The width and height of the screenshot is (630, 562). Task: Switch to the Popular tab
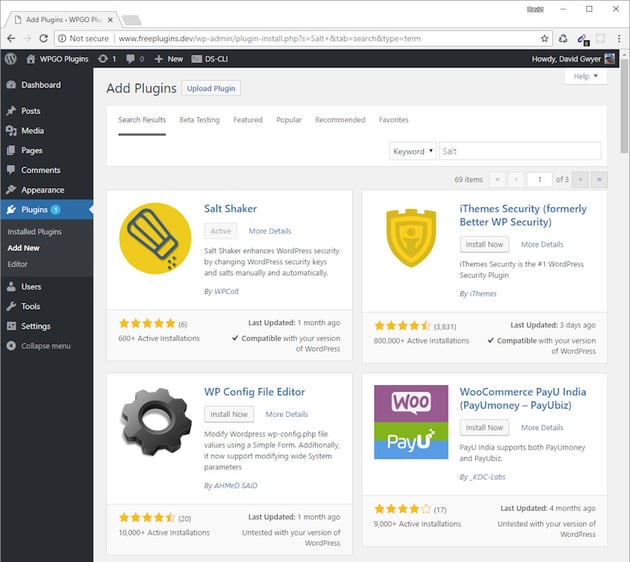289,120
